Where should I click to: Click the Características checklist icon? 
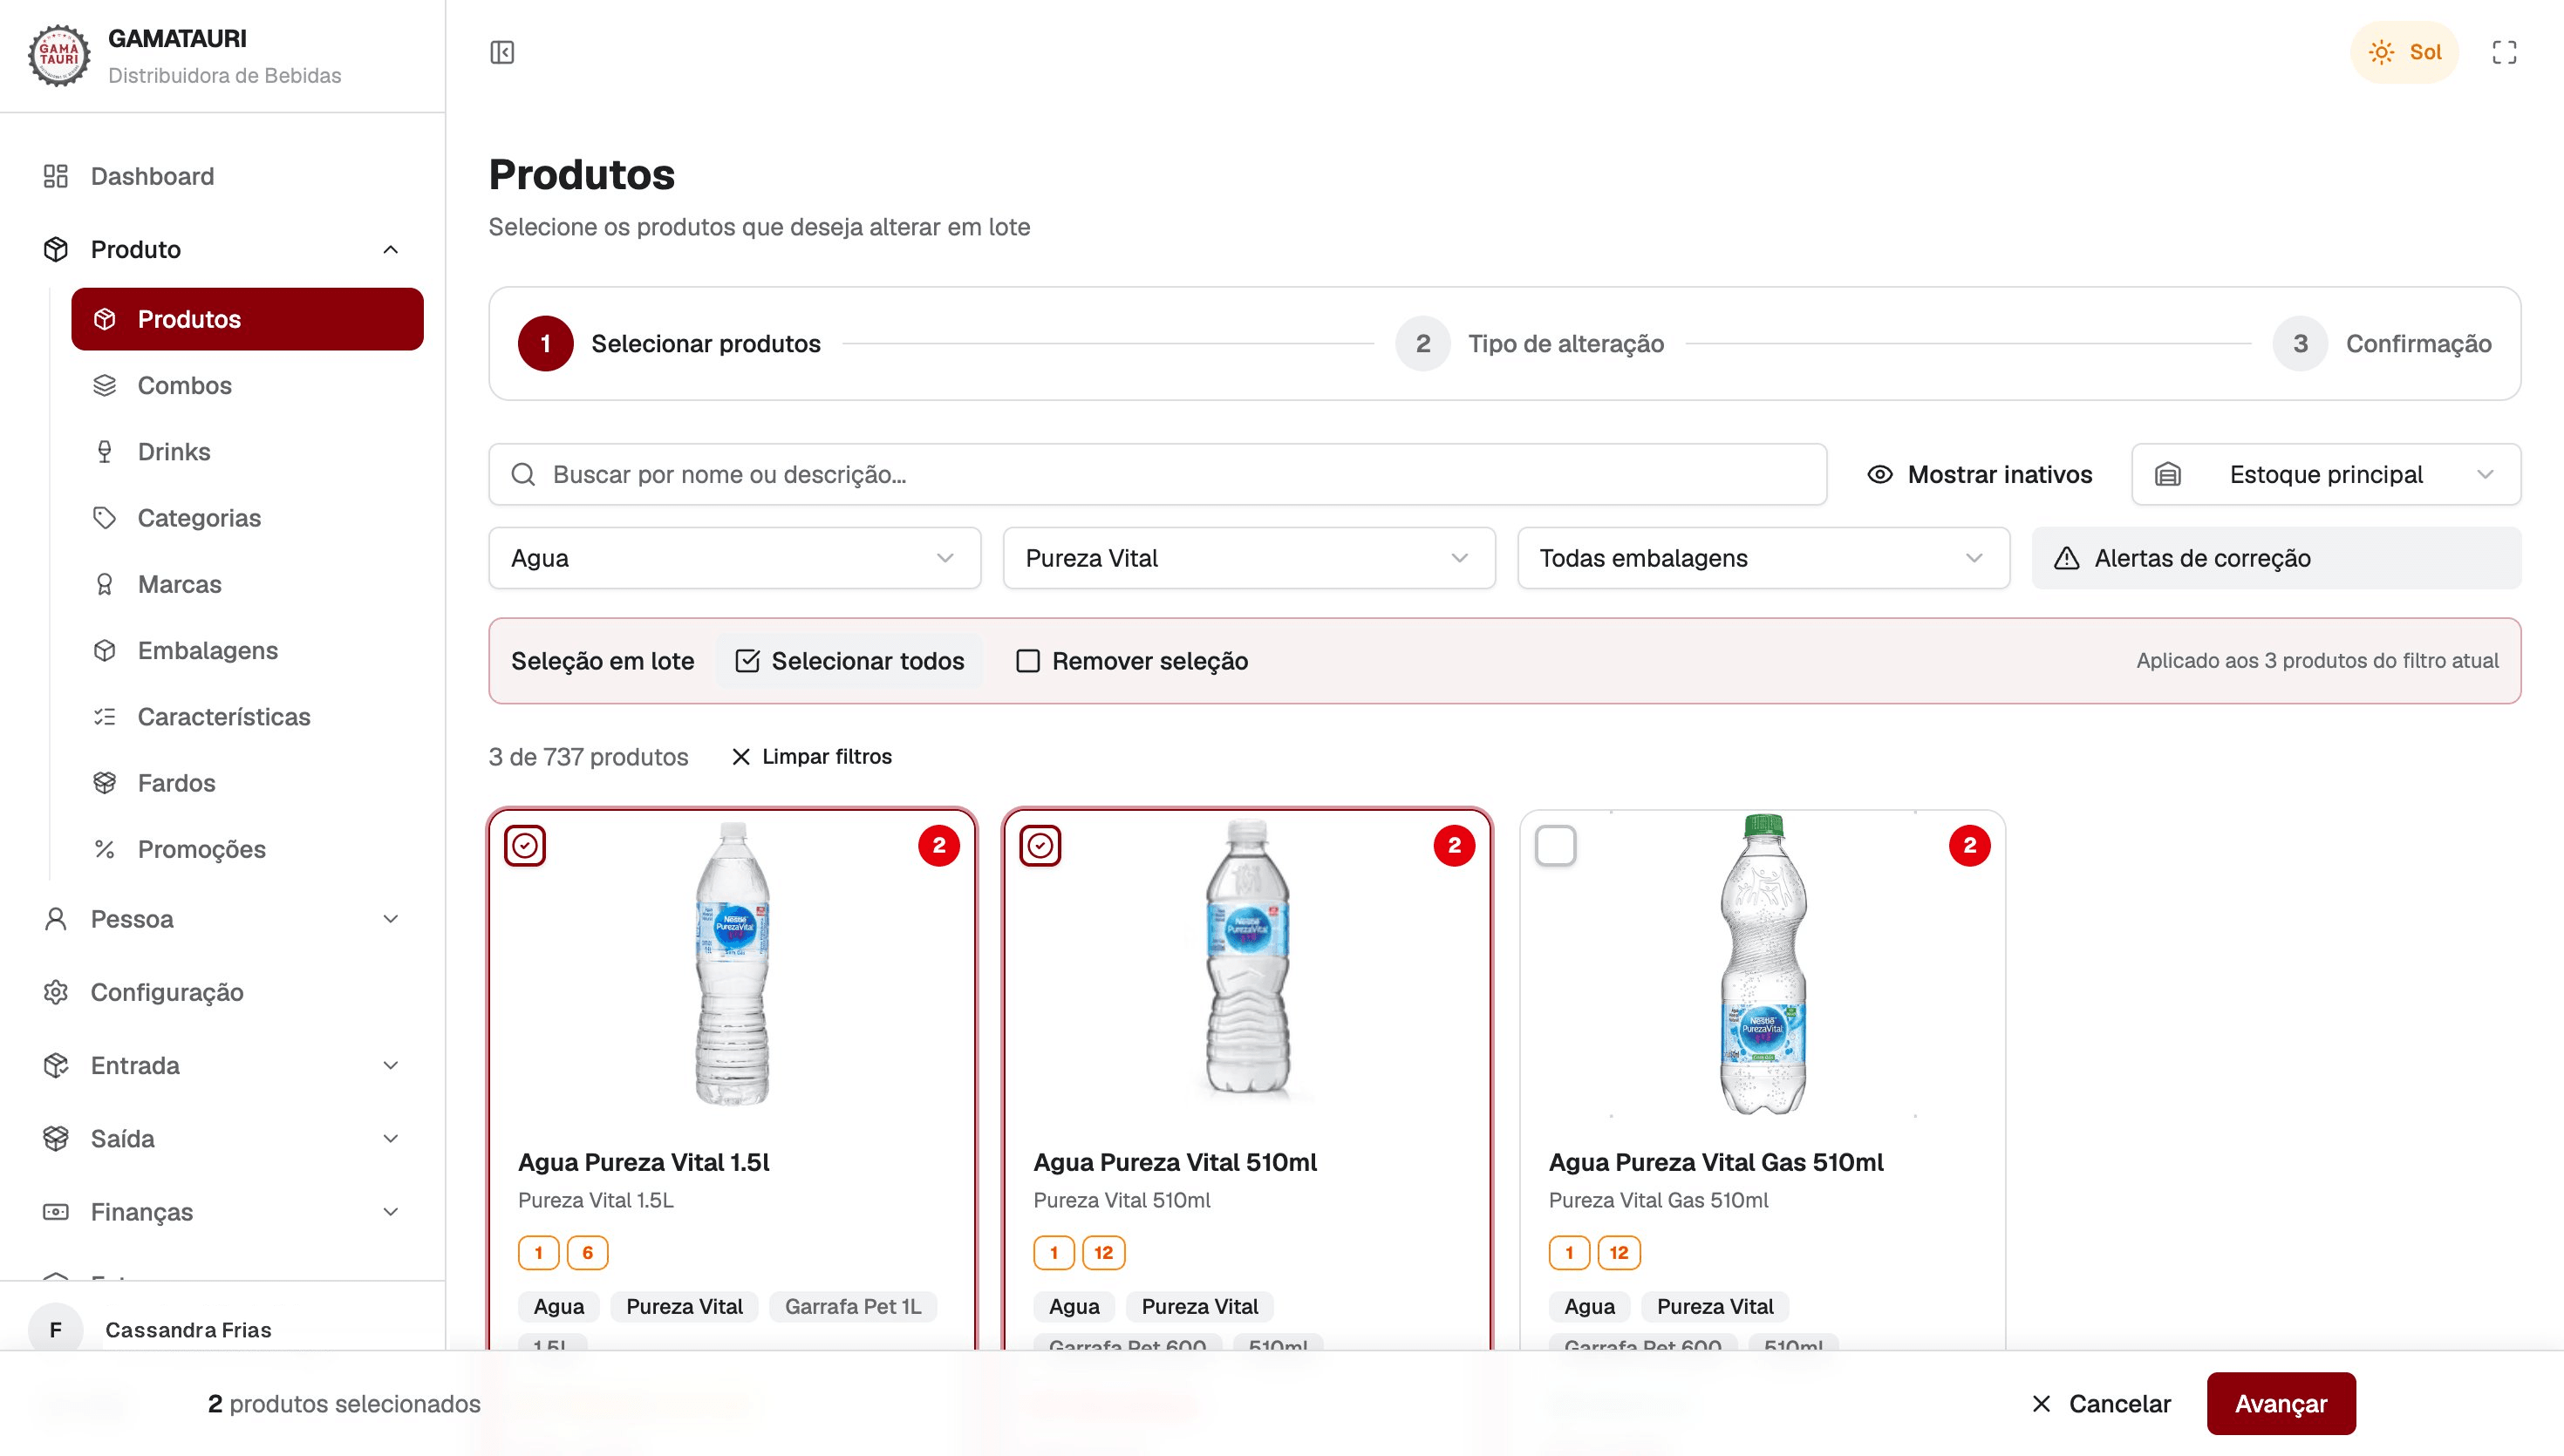(105, 717)
